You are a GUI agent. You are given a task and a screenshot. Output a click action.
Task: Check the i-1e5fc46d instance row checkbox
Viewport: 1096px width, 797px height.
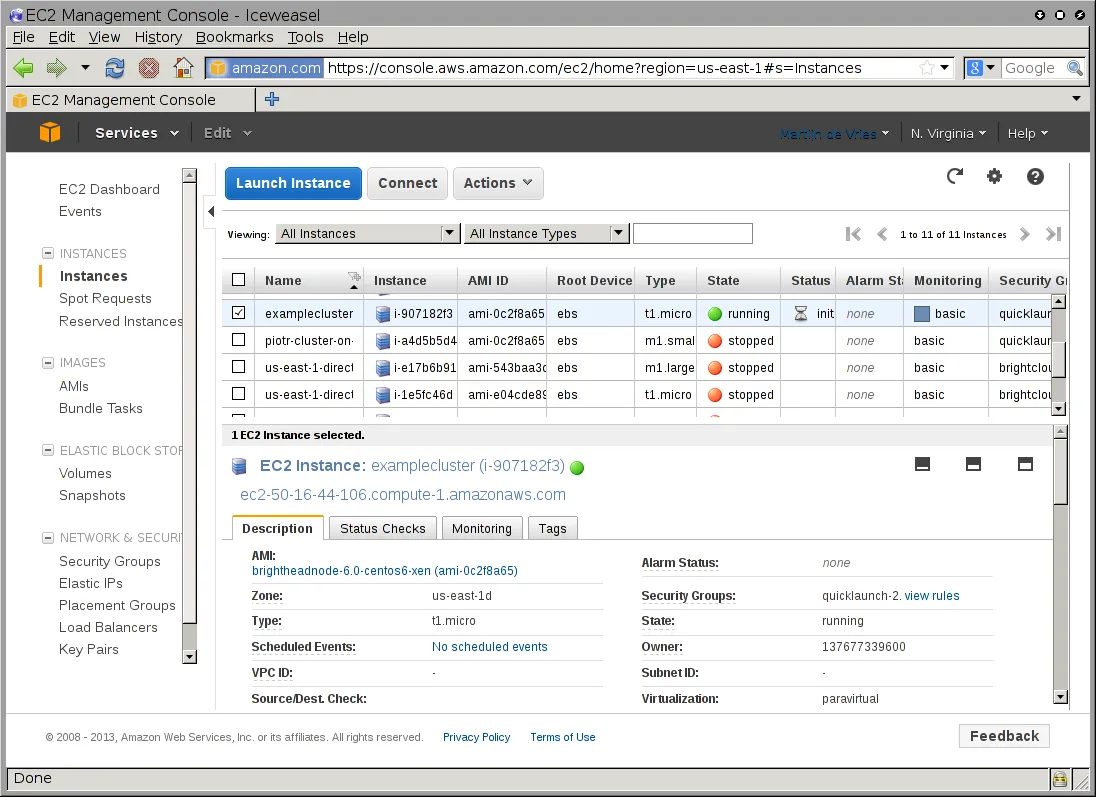pos(238,394)
